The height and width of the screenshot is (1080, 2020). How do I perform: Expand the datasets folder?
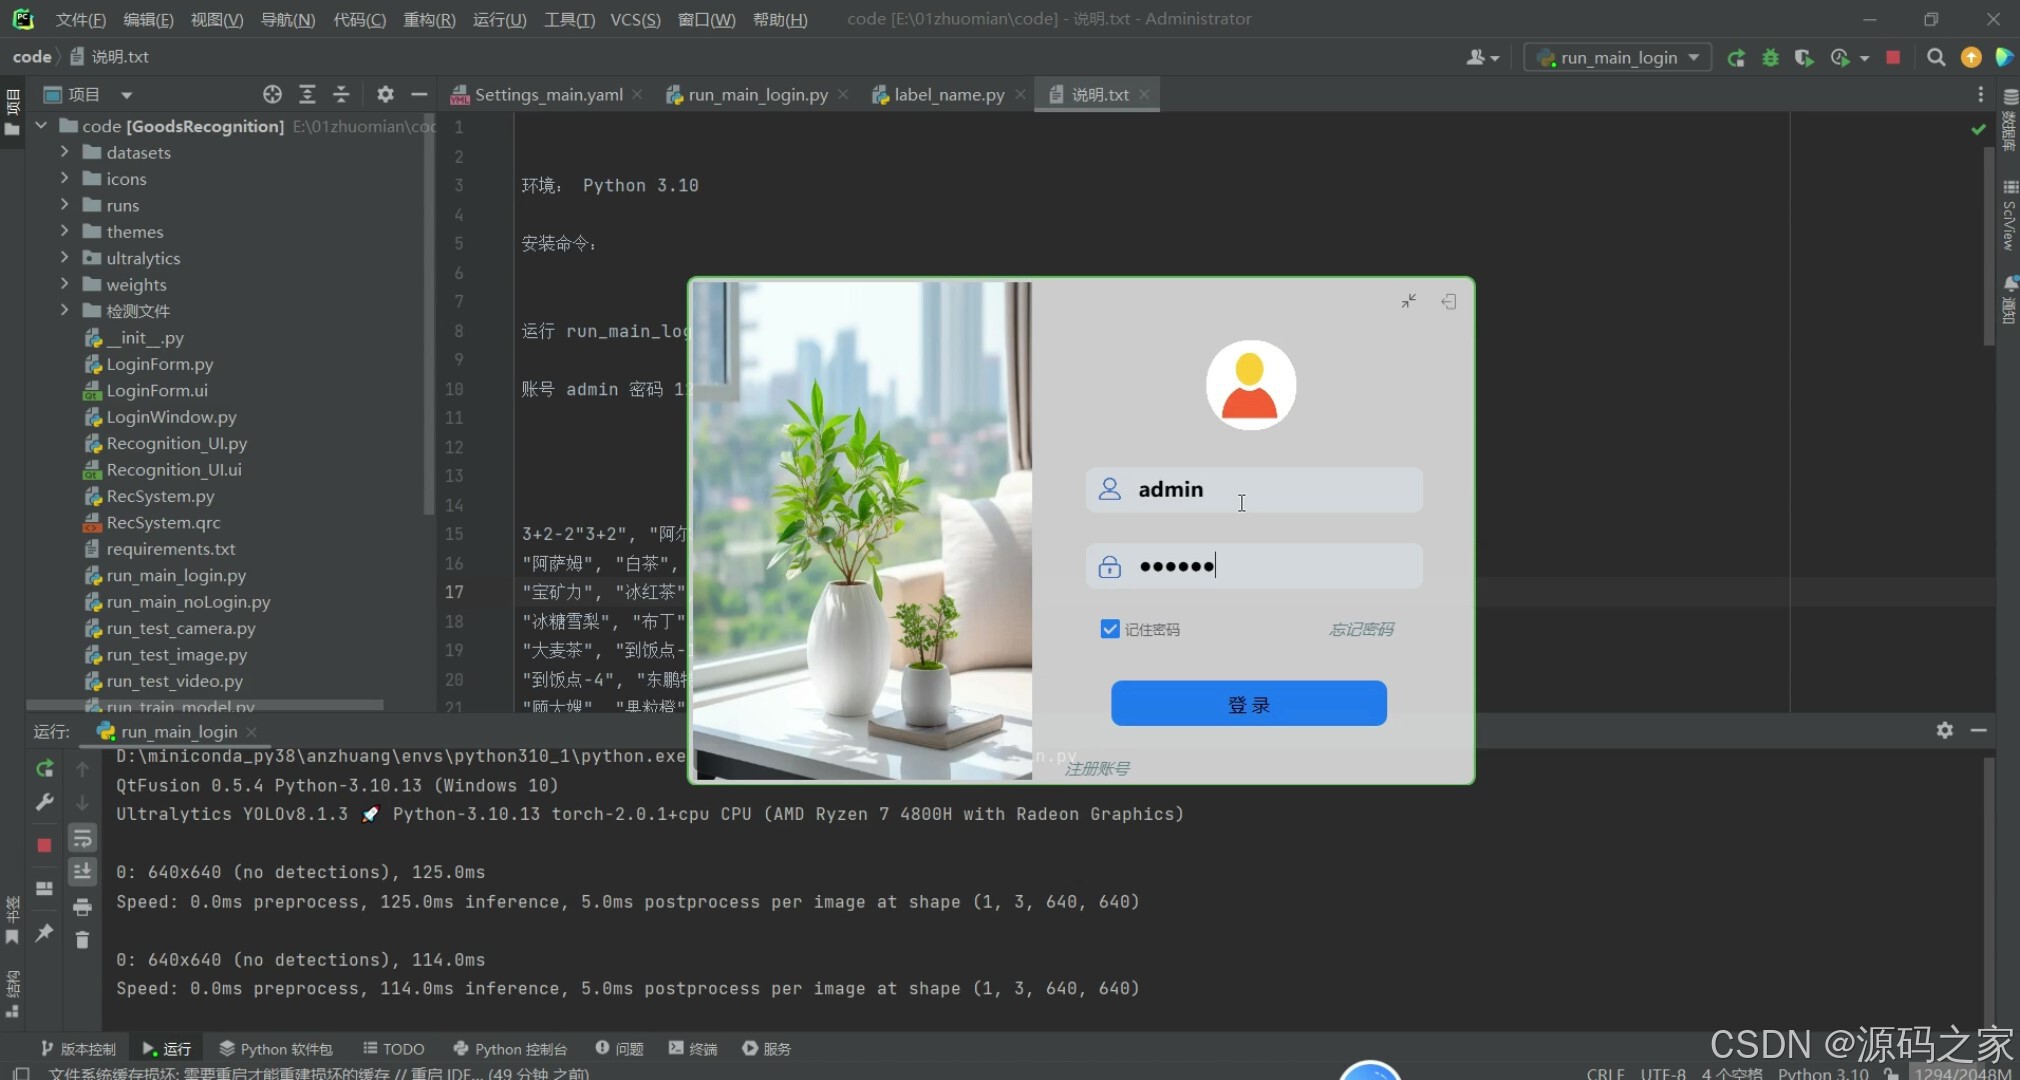tap(64, 152)
